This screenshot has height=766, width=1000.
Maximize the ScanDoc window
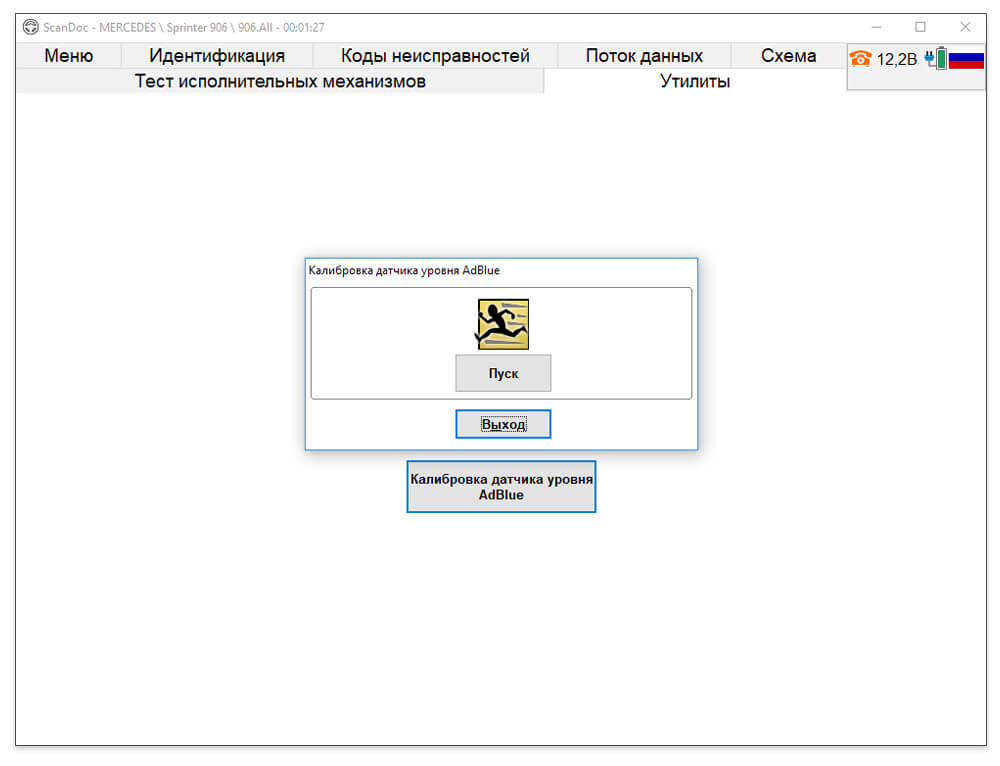(920, 27)
